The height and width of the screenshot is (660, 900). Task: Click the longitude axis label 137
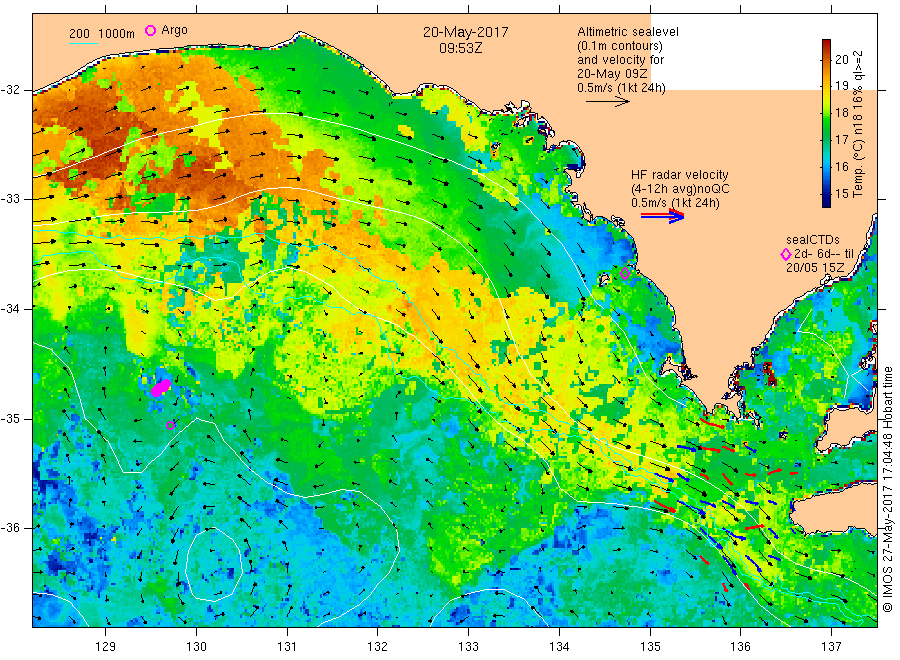(x=831, y=646)
